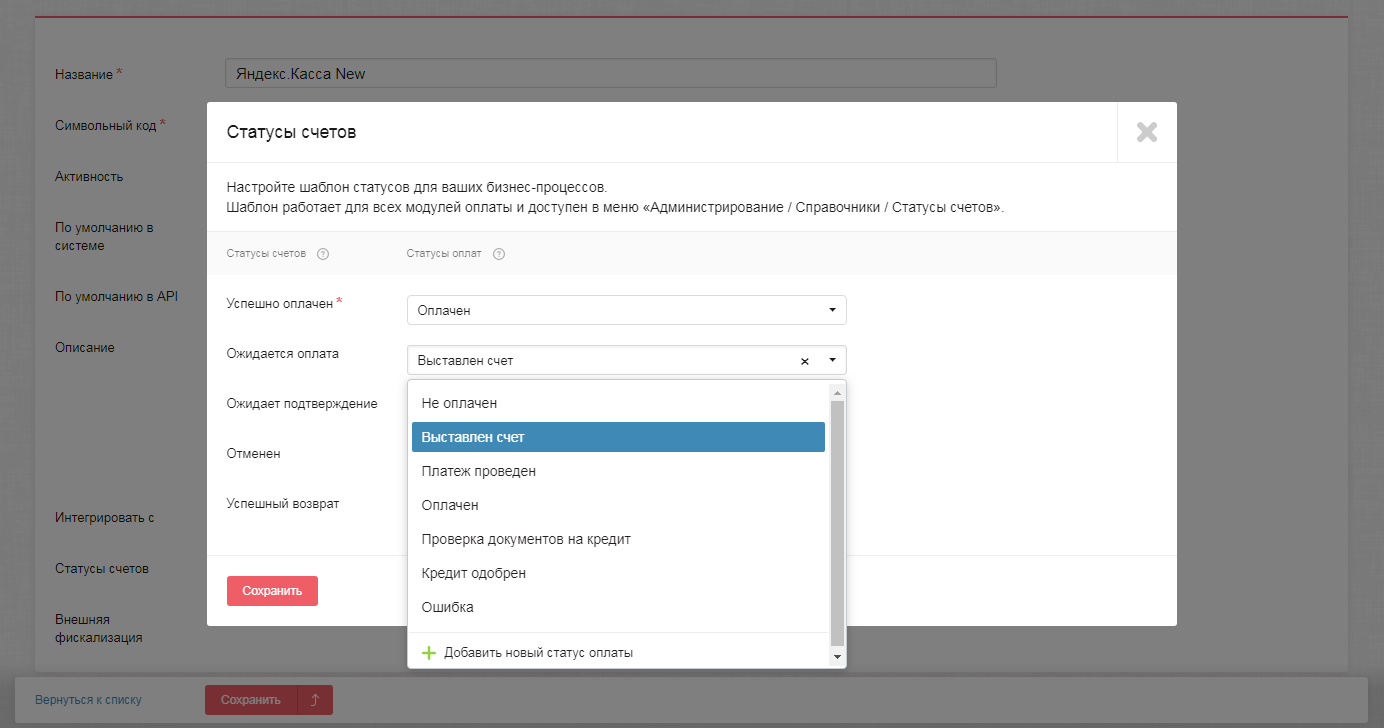Click the green plus add status icon
The width and height of the screenshot is (1384, 728).
click(429, 653)
